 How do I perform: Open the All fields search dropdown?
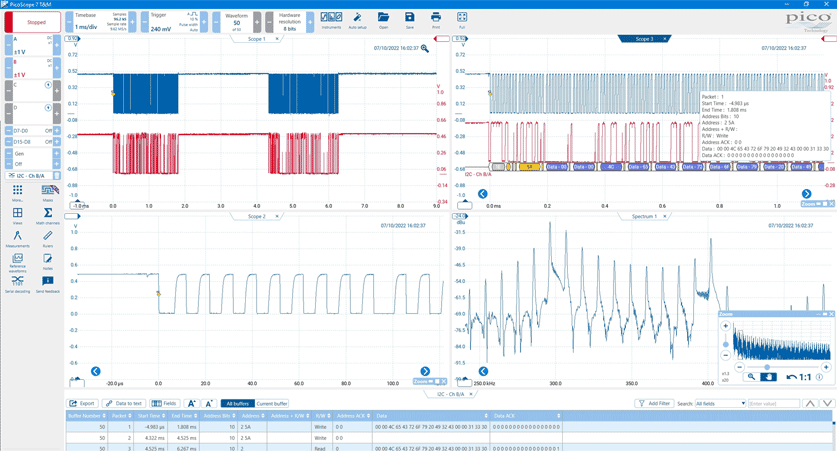pyautogui.click(x=721, y=403)
